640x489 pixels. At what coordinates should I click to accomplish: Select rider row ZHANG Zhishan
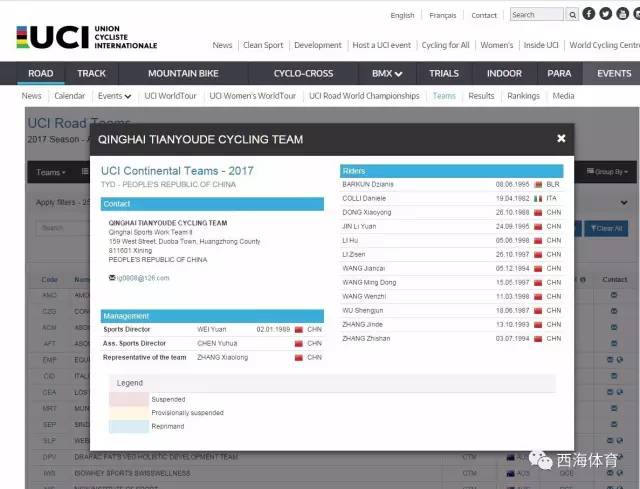451,338
